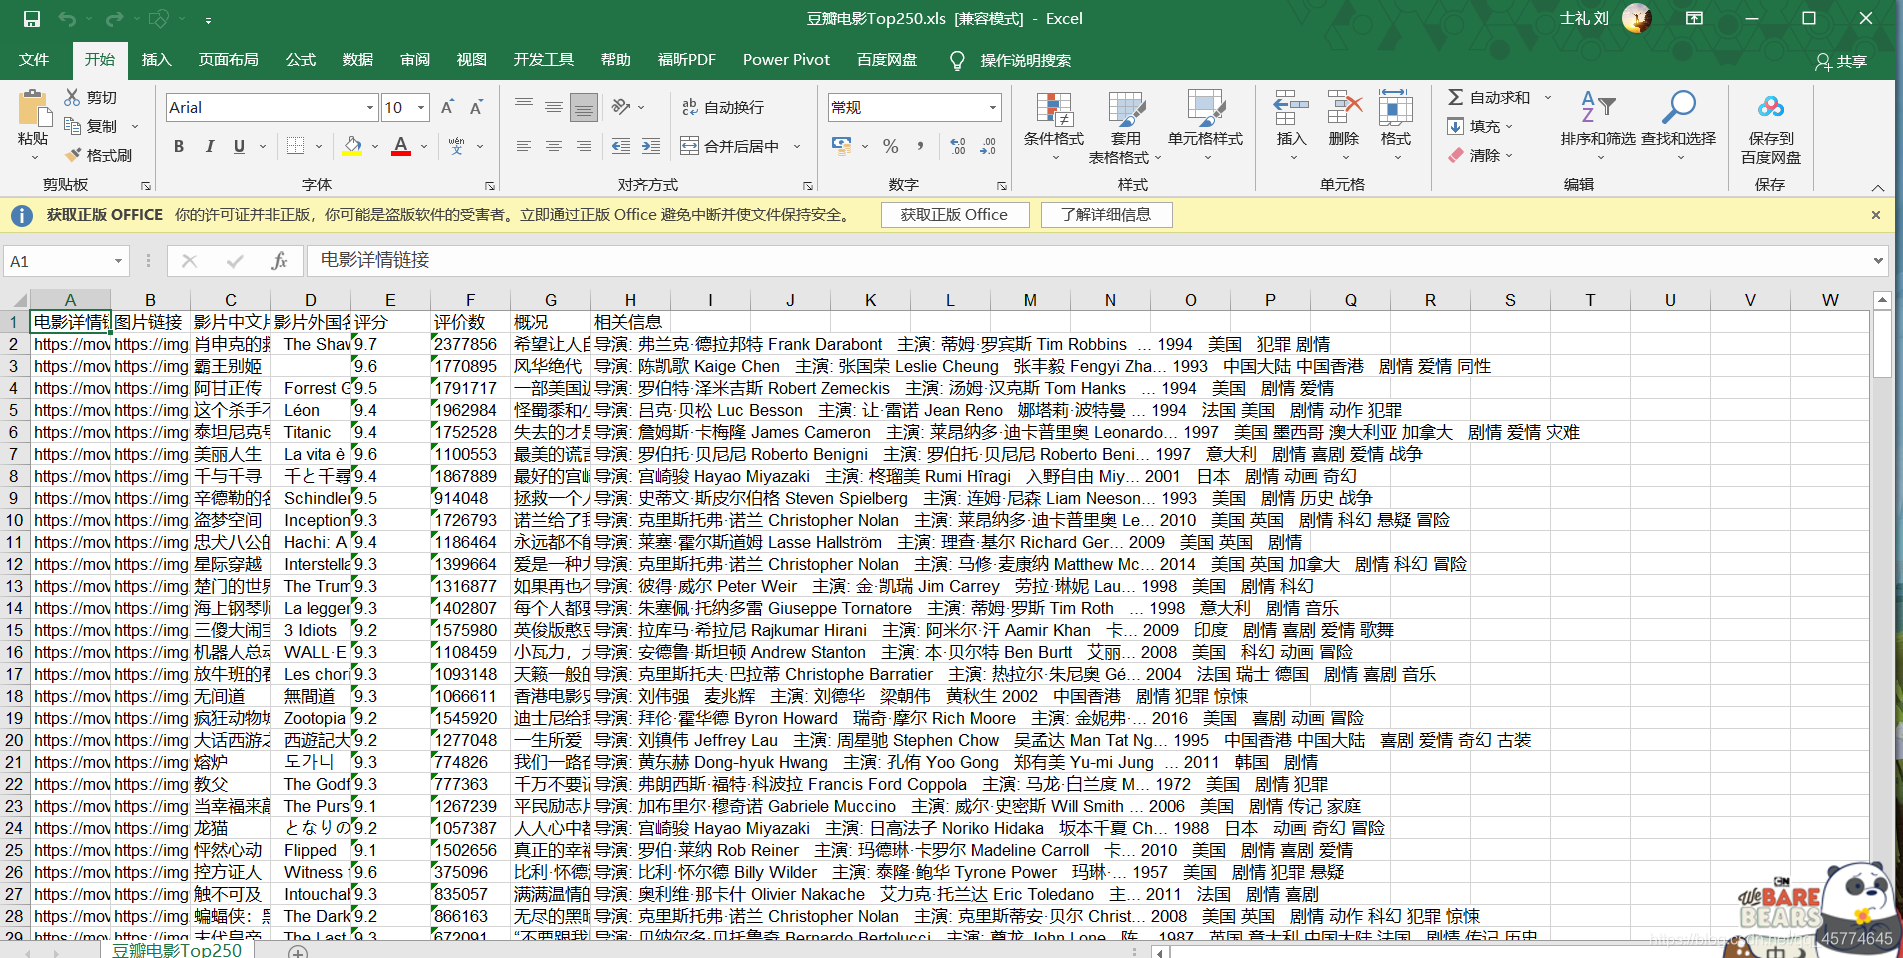Click the fill color bucket swatch
Screen dimensions: 1903x958
tap(352, 146)
